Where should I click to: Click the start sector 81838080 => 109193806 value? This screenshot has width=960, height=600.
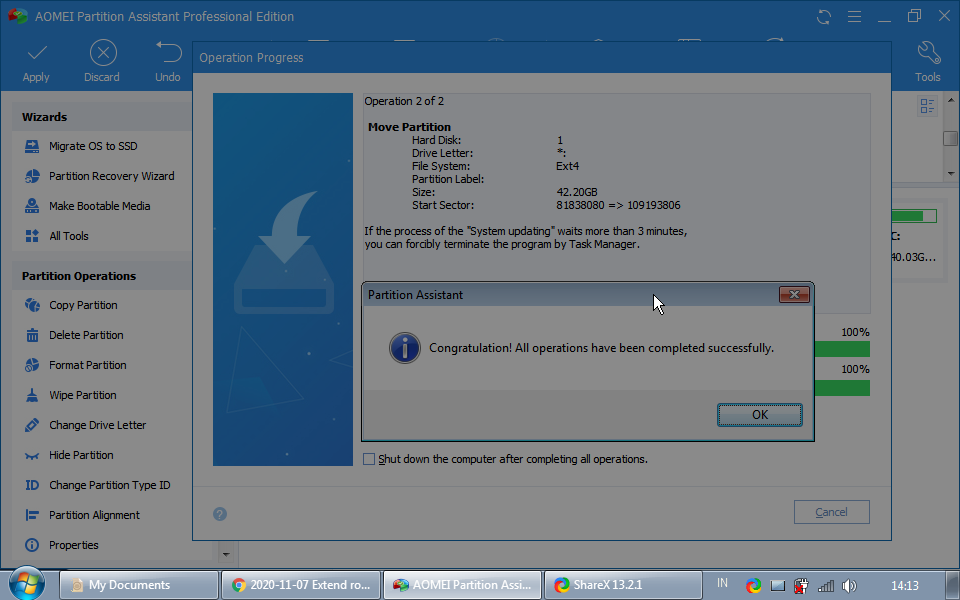[618, 205]
